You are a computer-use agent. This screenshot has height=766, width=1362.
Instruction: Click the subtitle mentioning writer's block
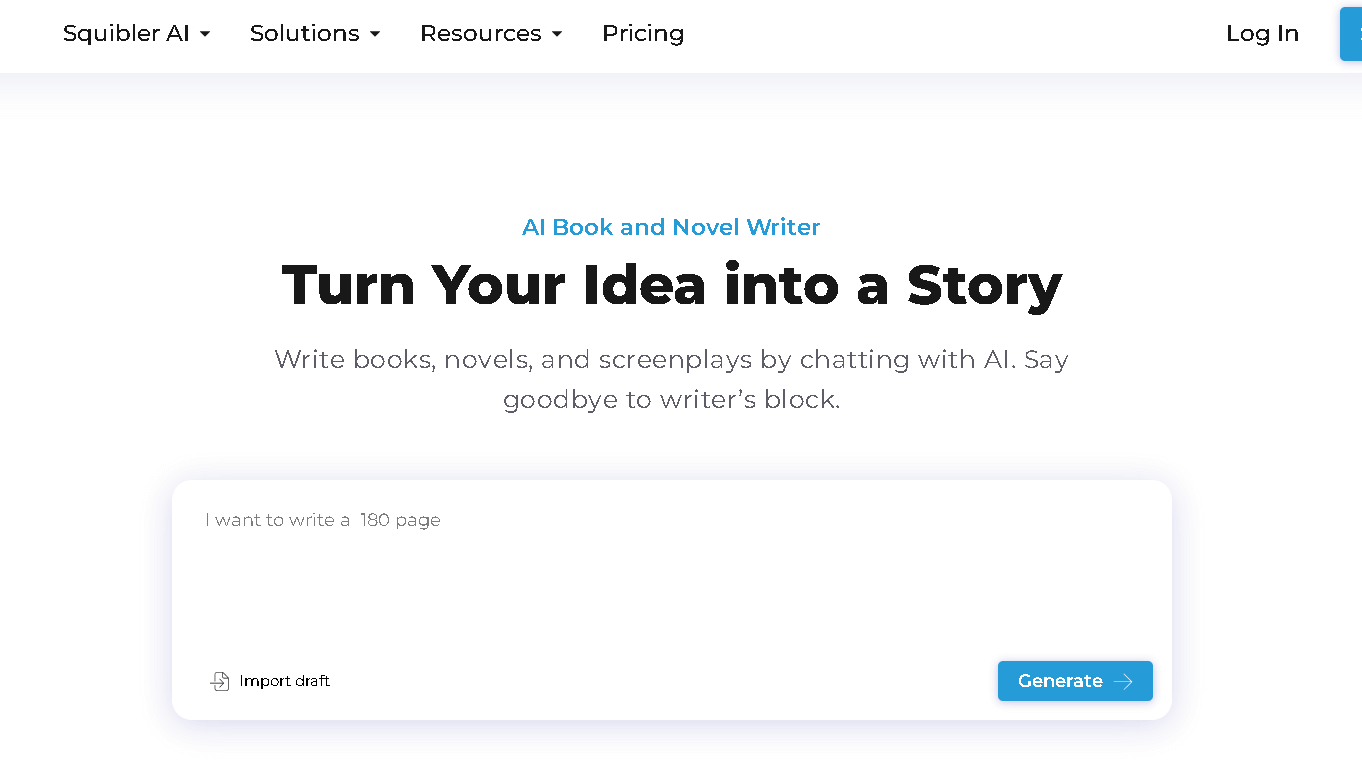pyautogui.click(x=671, y=379)
